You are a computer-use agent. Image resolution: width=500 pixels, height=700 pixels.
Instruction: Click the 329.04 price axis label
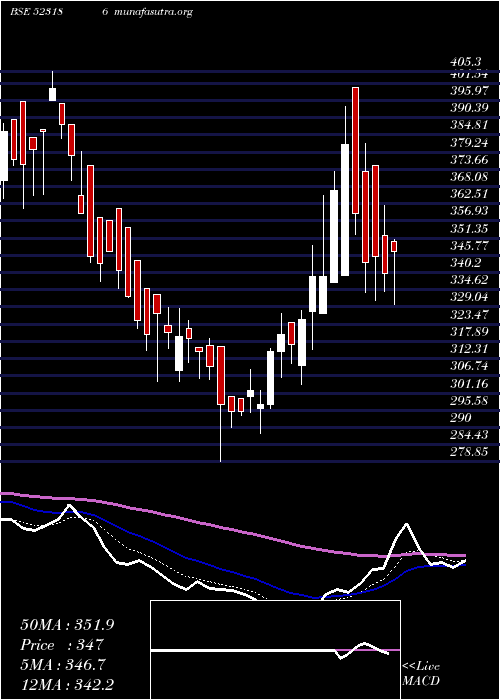pyautogui.click(x=469, y=297)
